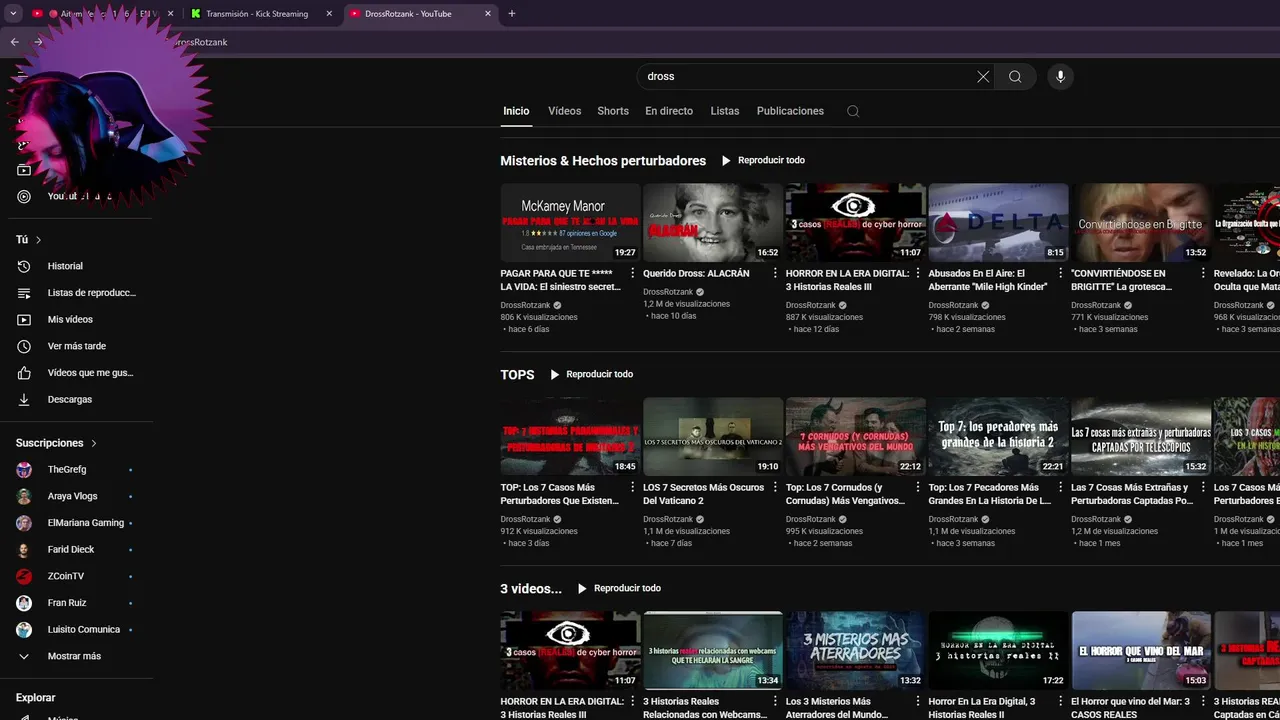The width and height of the screenshot is (1280, 720).
Task: Search within channel using the magnifier after Publicaciones
Action: pos(853,111)
